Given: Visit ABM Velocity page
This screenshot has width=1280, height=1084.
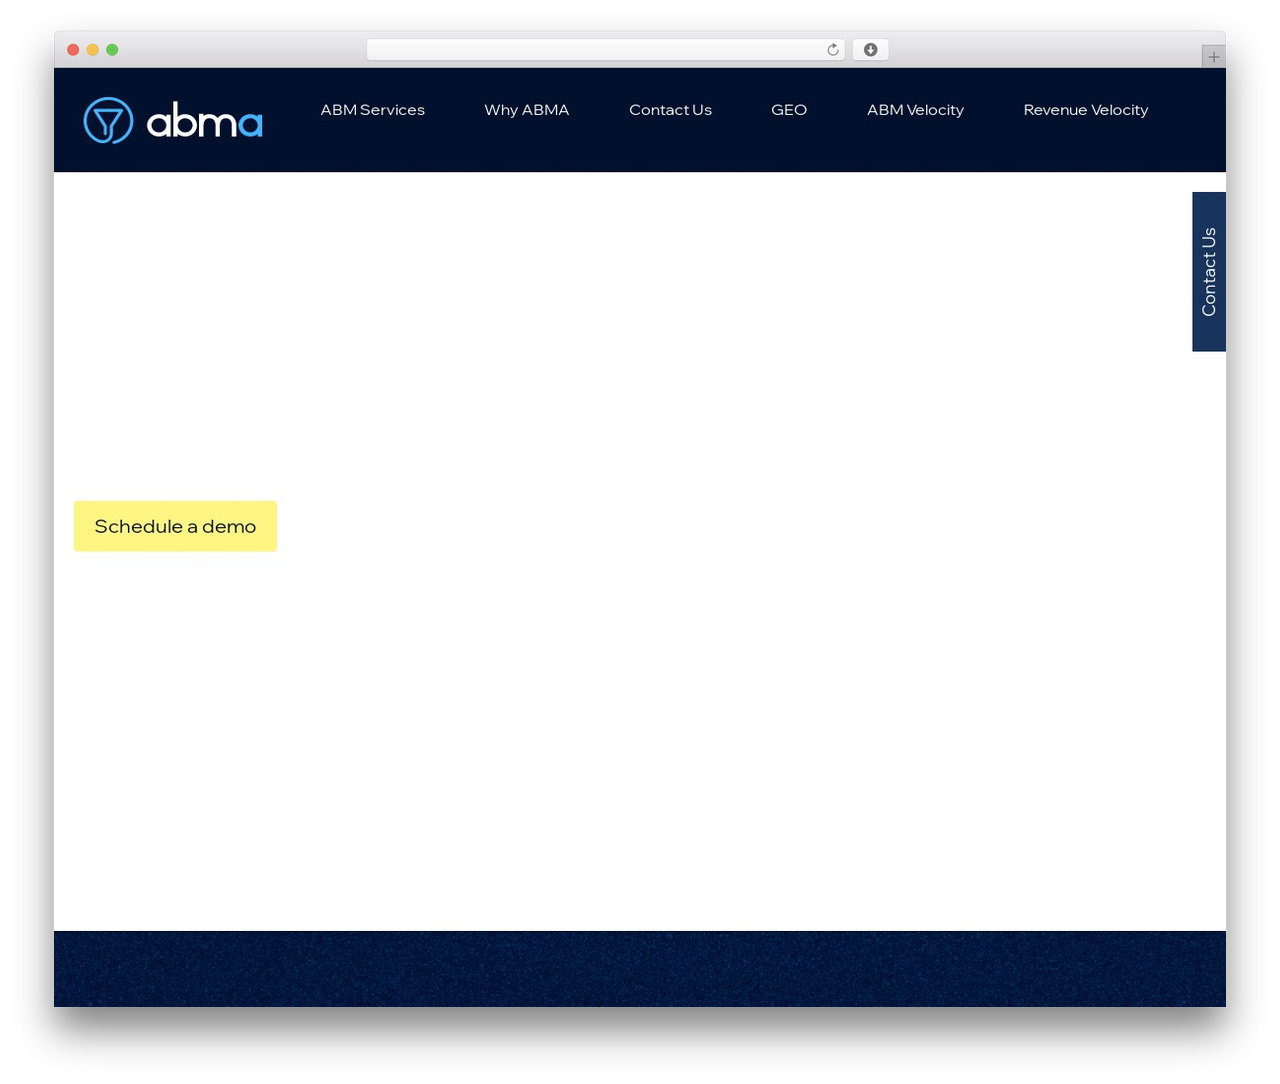Looking at the screenshot, I should click(915, 110).
